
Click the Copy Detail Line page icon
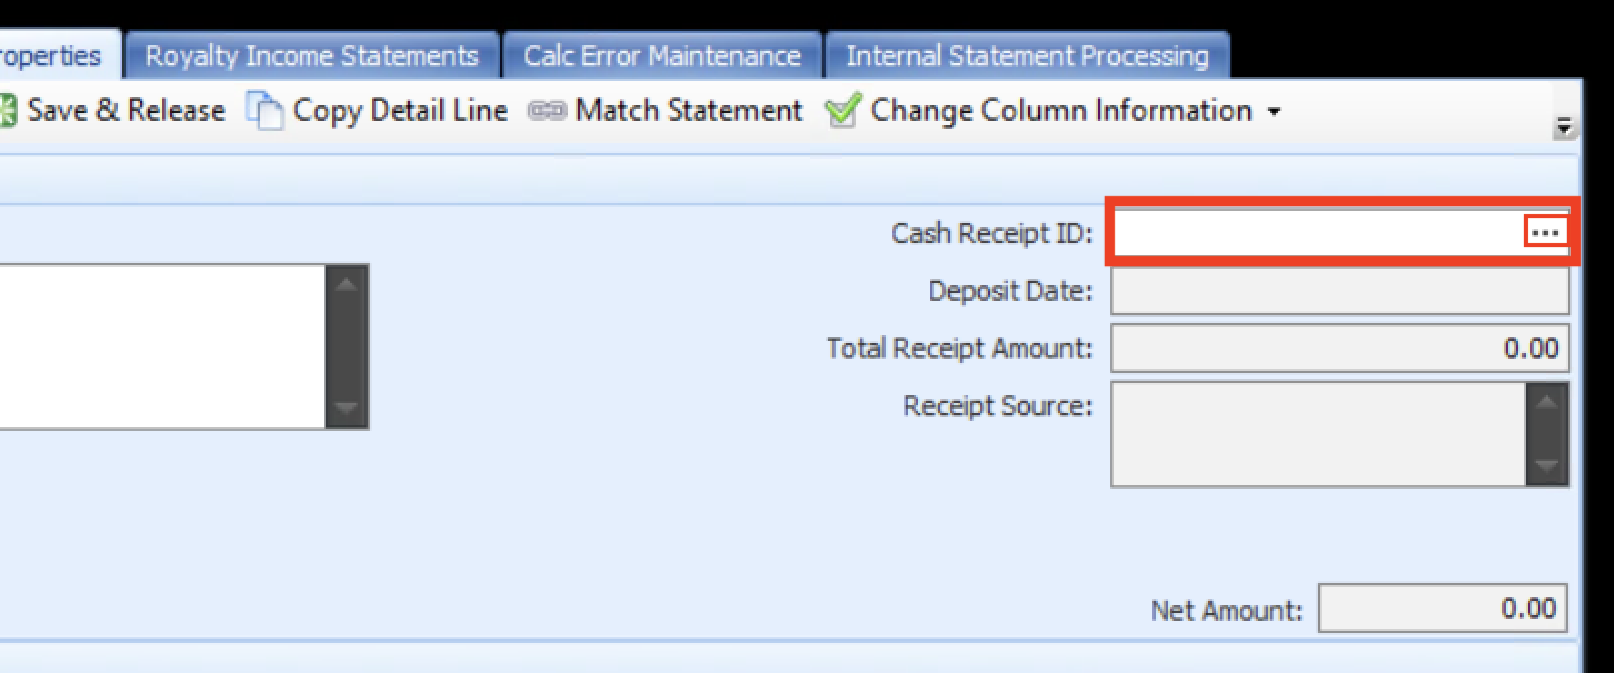tap(265, 111)
